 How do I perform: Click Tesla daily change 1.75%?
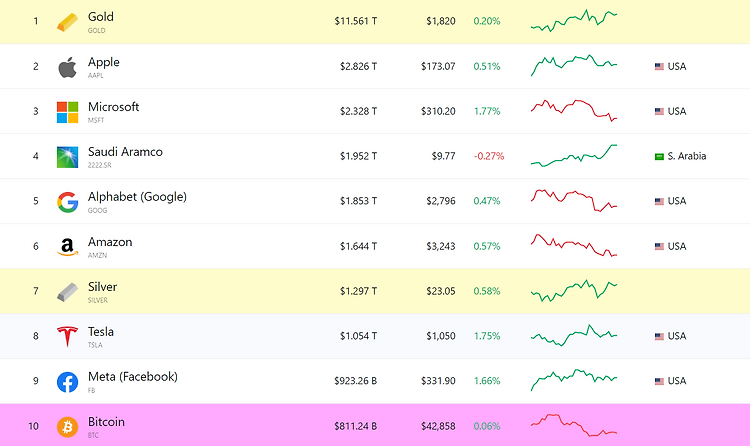487,336
